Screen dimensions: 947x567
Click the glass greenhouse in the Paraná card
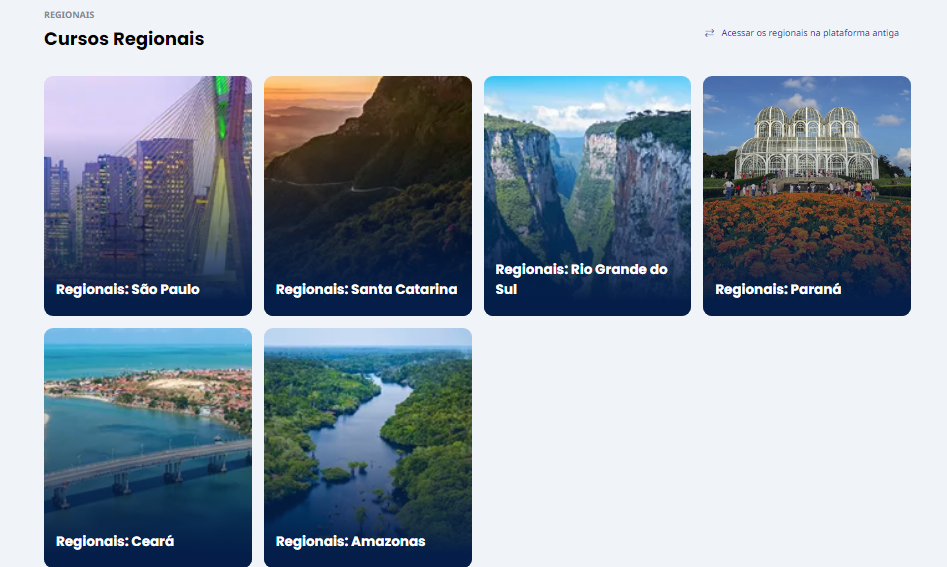[806, 143]
